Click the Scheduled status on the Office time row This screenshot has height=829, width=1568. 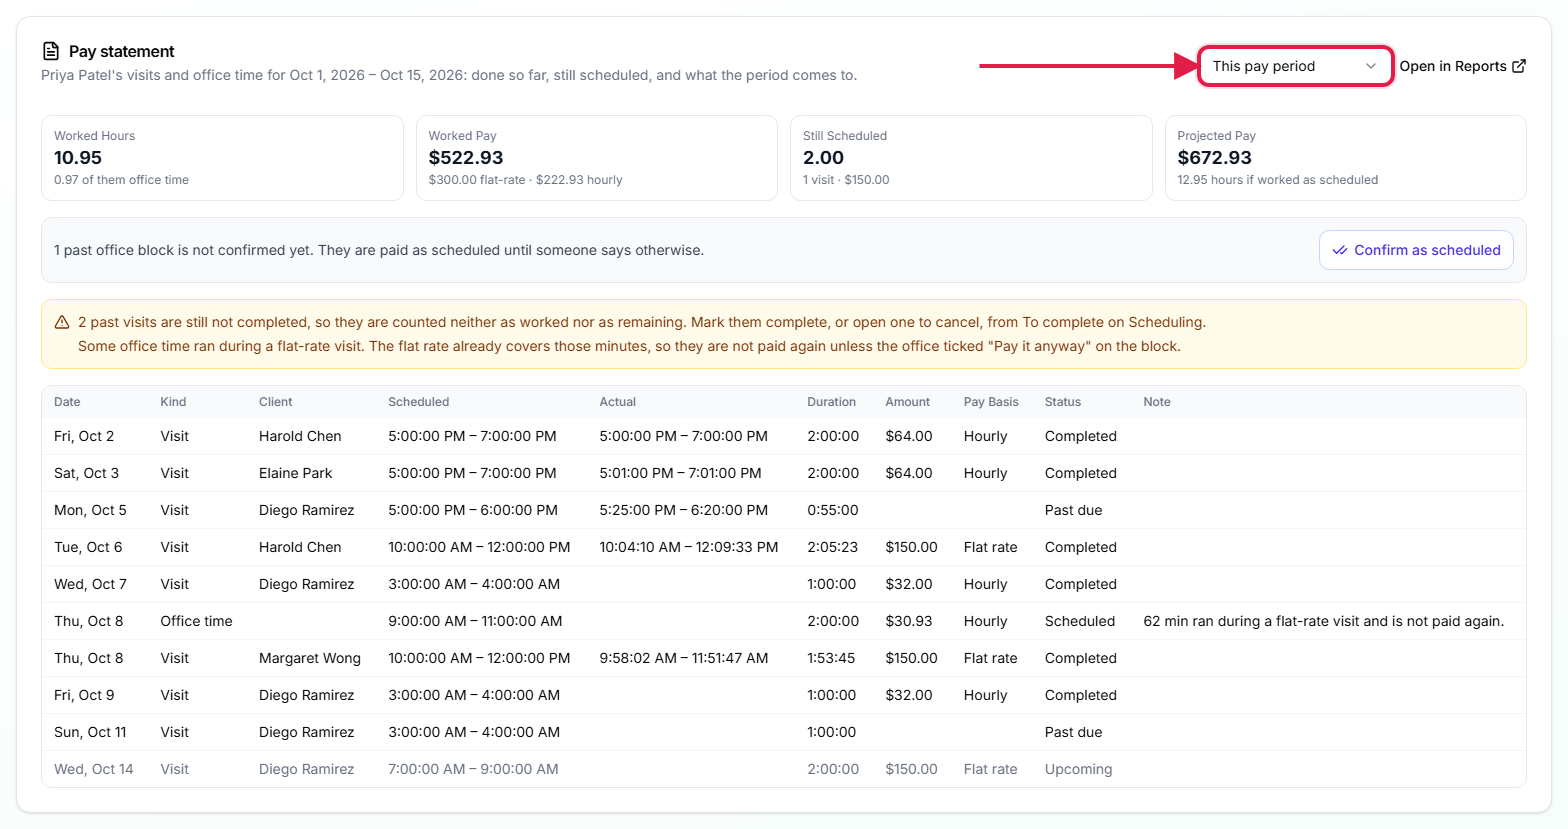coord(1080,621)
